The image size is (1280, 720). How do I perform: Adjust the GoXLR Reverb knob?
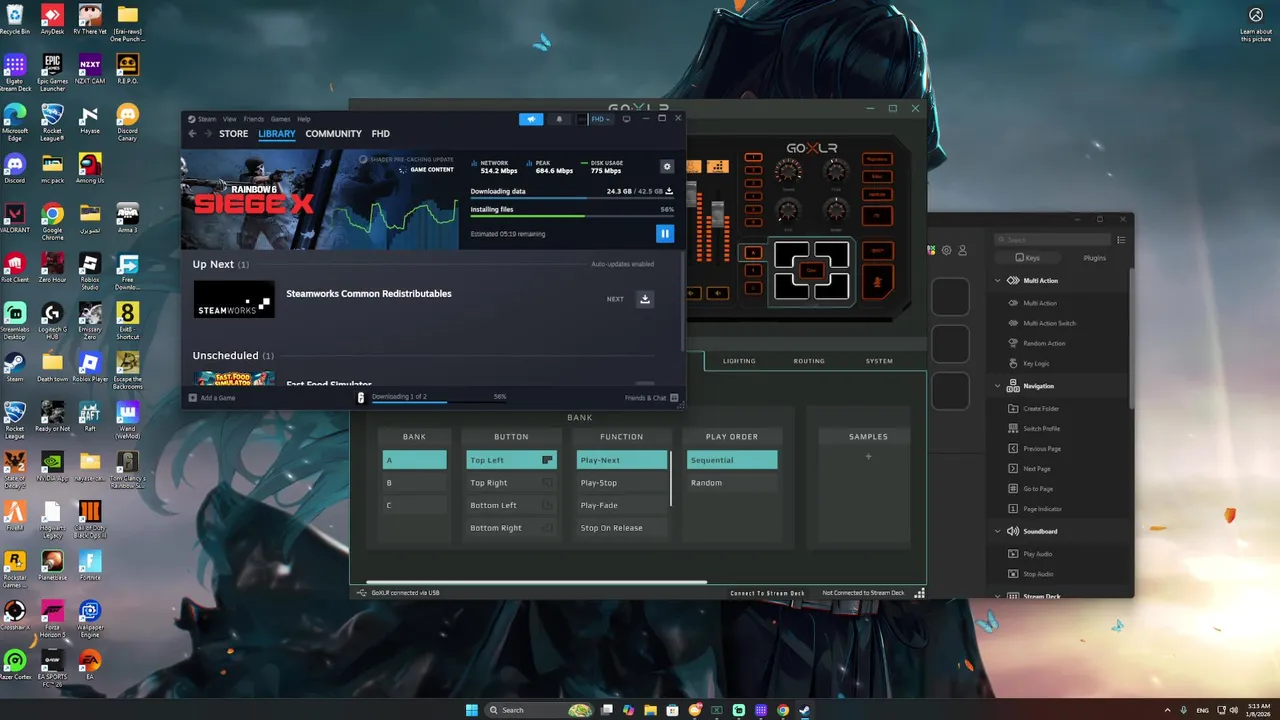[x=788, y=171]
